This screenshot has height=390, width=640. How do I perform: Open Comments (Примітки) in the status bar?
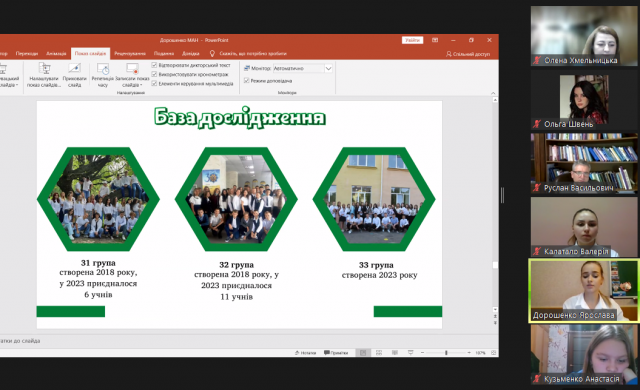point(336,352)
